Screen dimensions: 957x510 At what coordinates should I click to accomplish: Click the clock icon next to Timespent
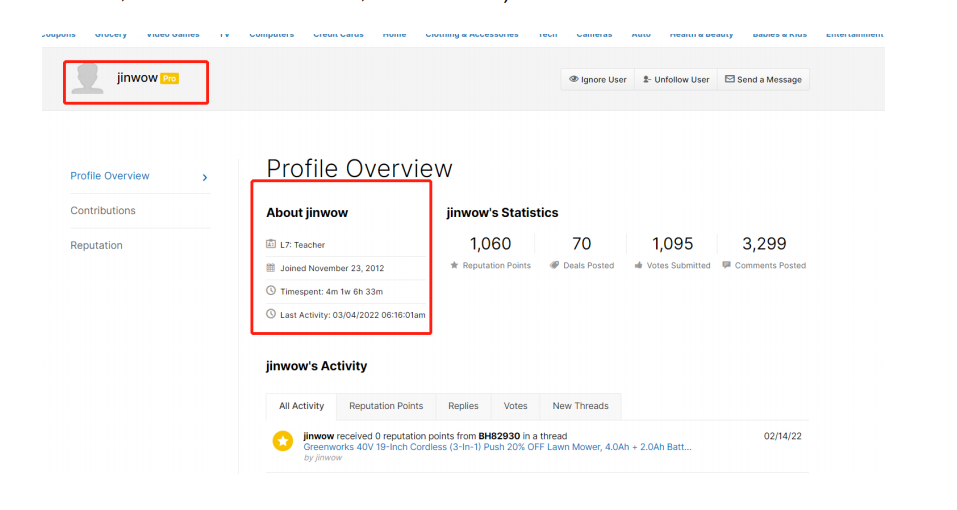tap(271, 291)
